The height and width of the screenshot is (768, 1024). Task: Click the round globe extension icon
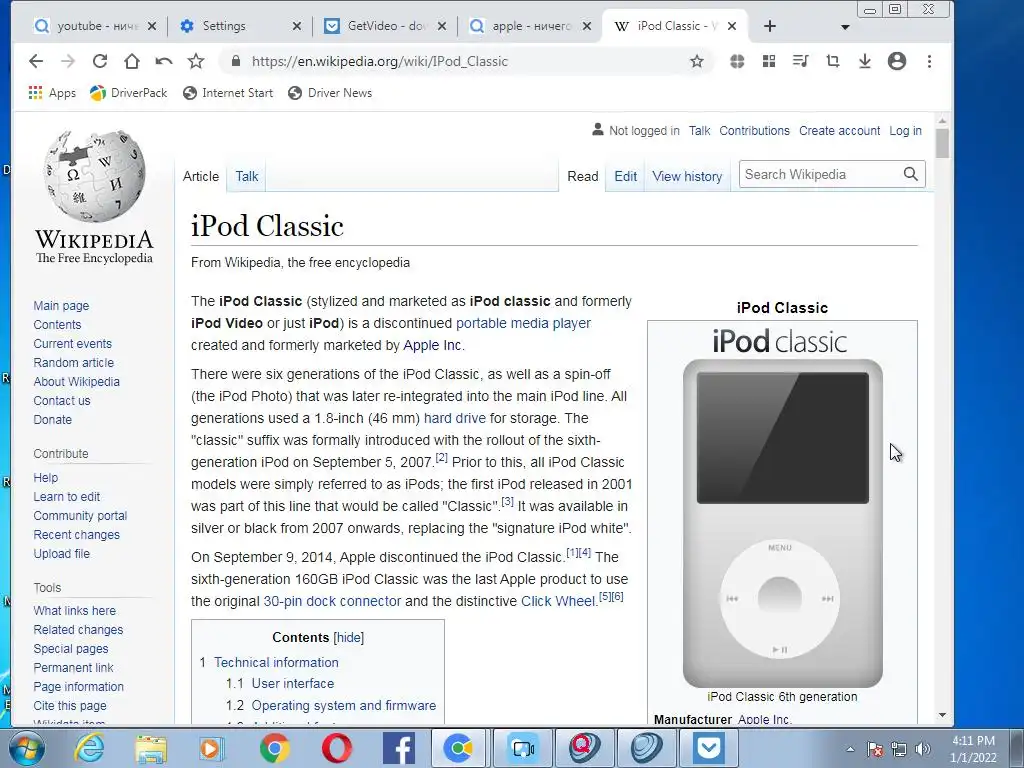[x=737, y=61]
